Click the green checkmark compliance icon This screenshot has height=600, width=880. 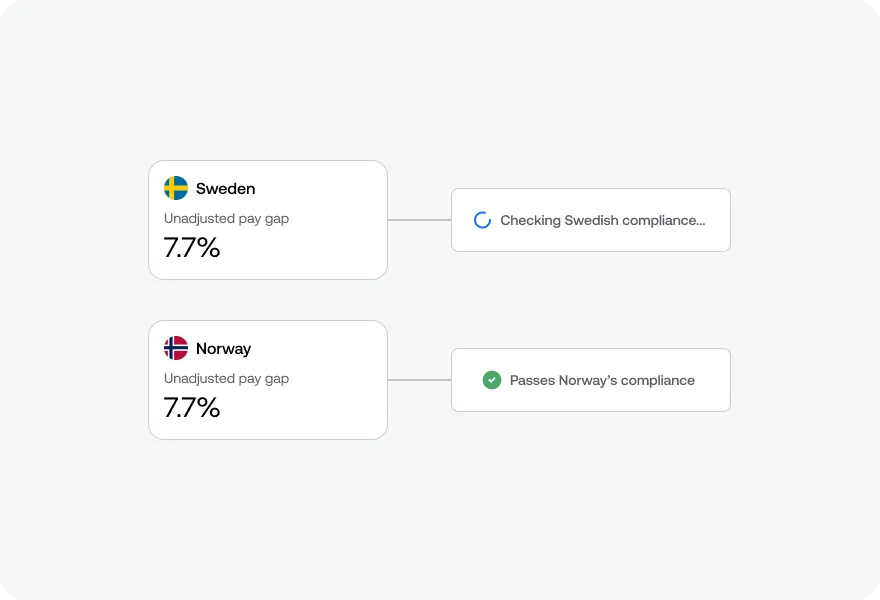pos(492,380)
